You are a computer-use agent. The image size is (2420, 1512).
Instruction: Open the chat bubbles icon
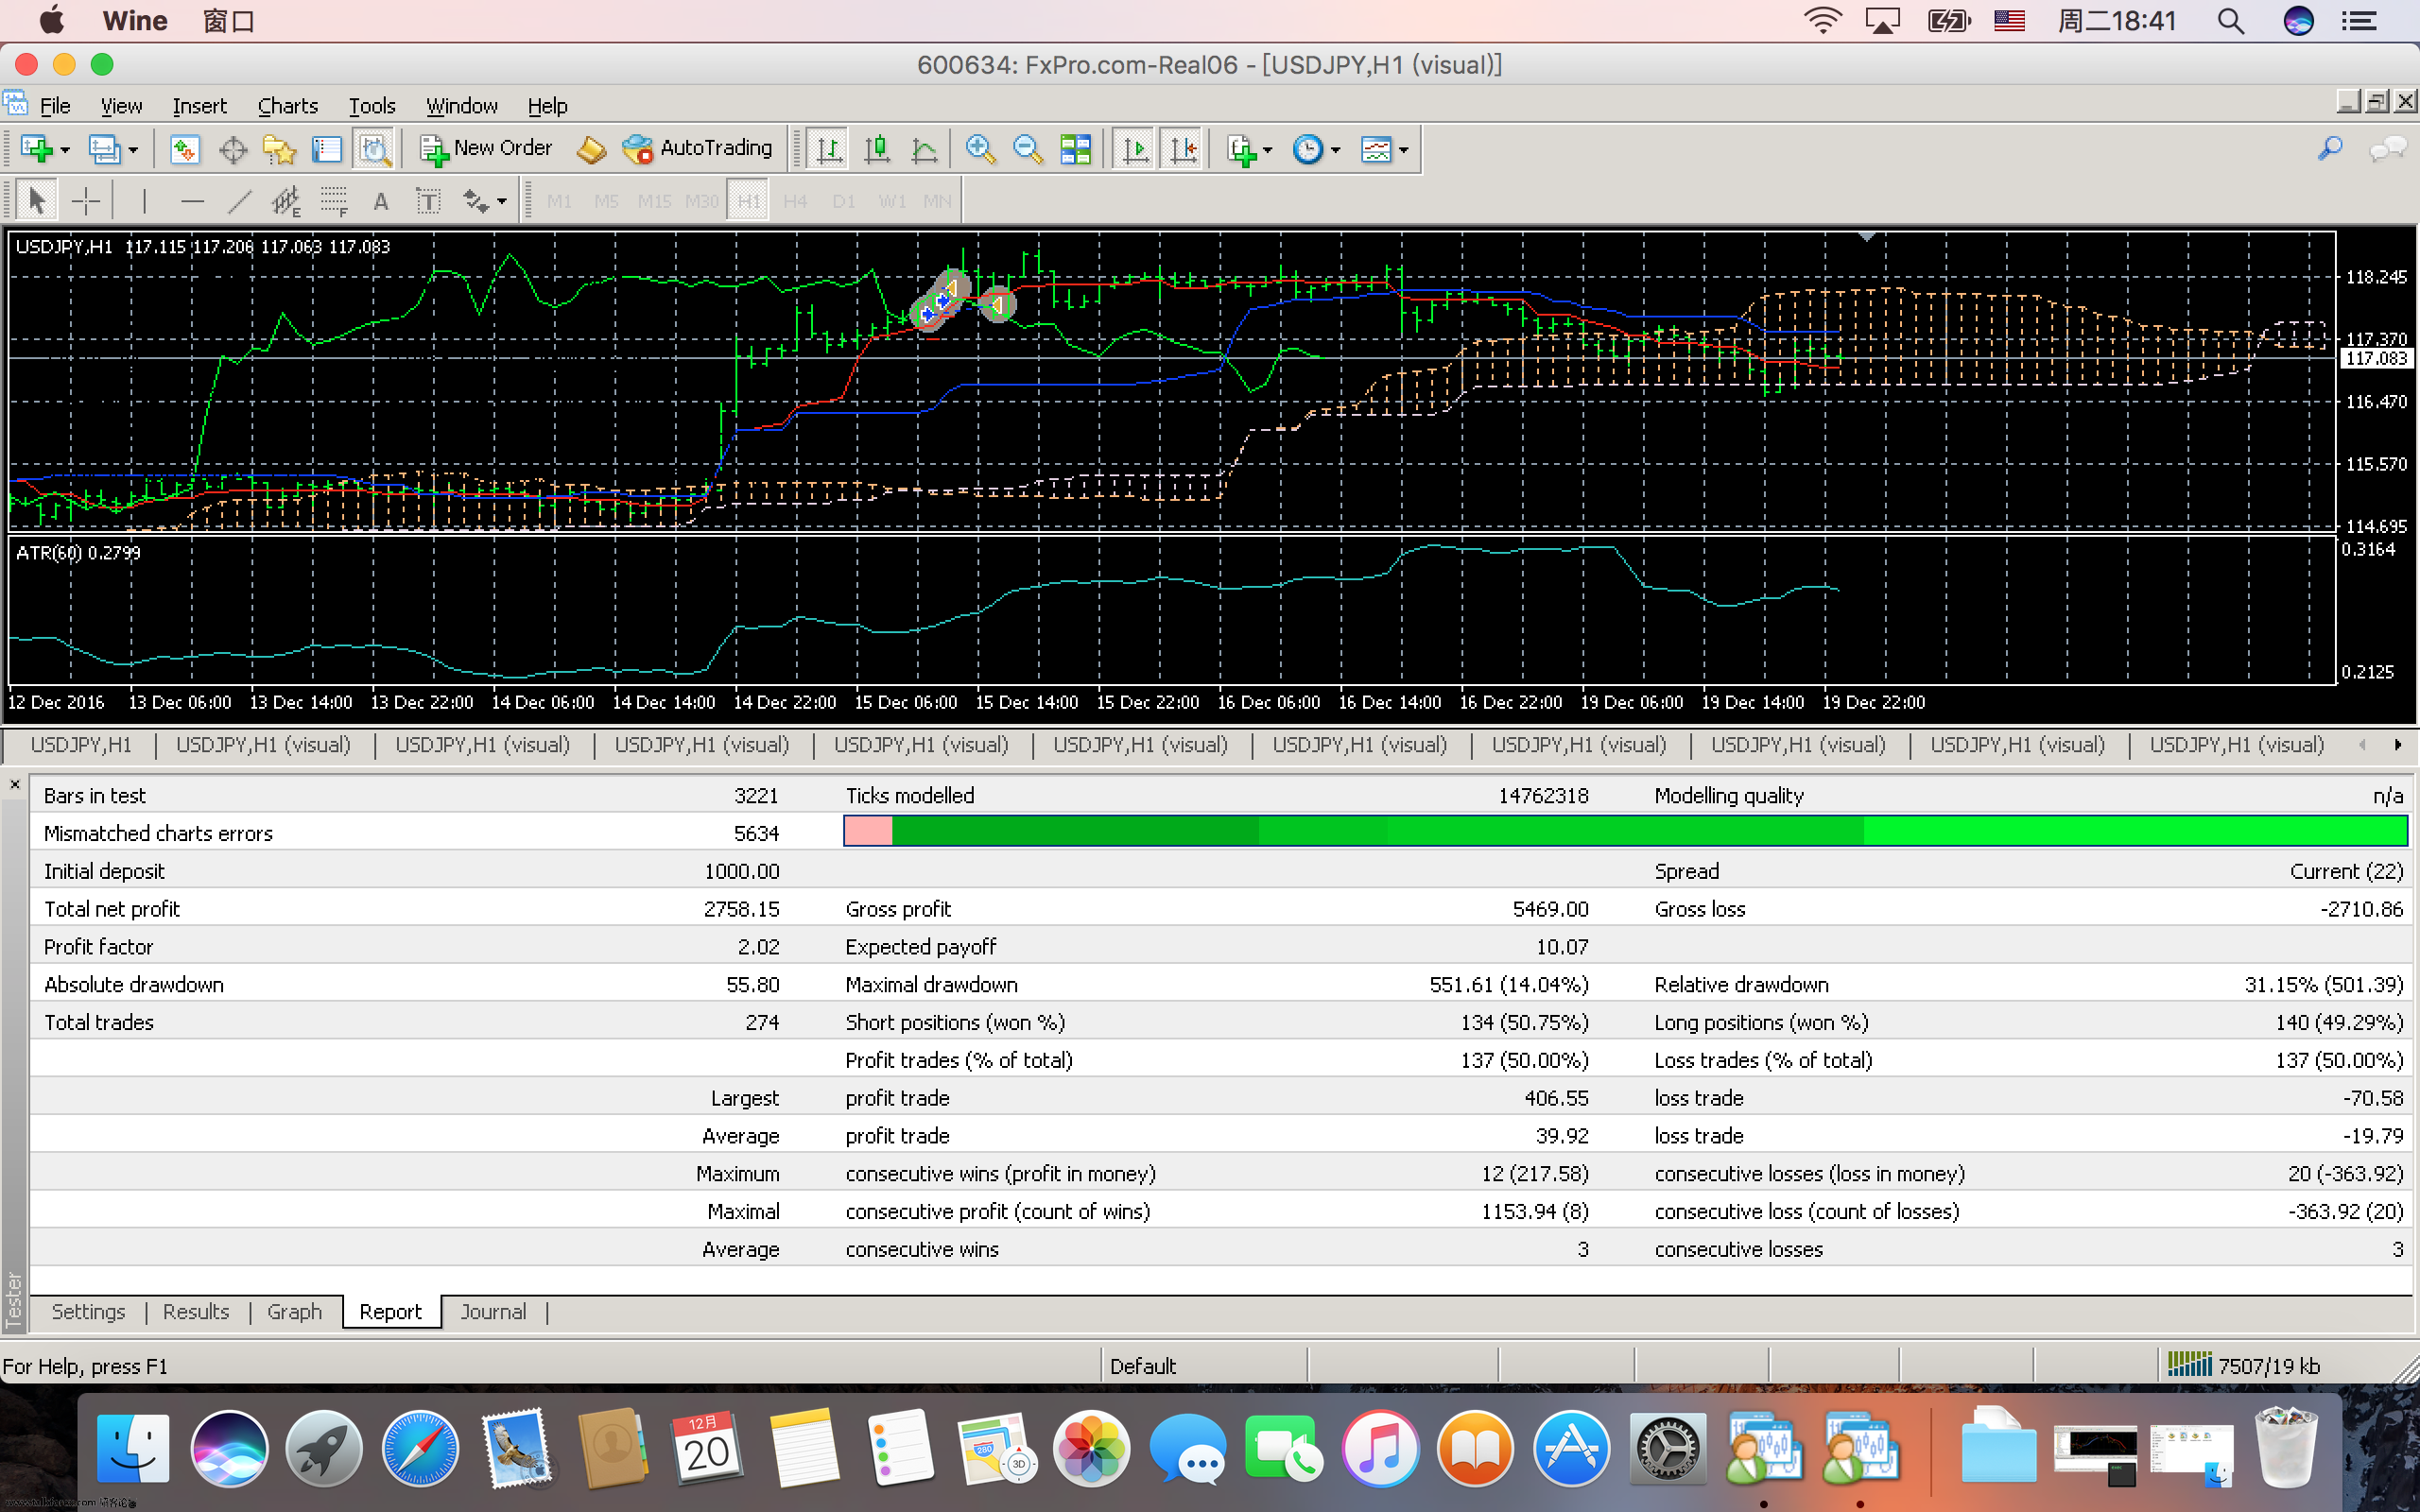2388,150
